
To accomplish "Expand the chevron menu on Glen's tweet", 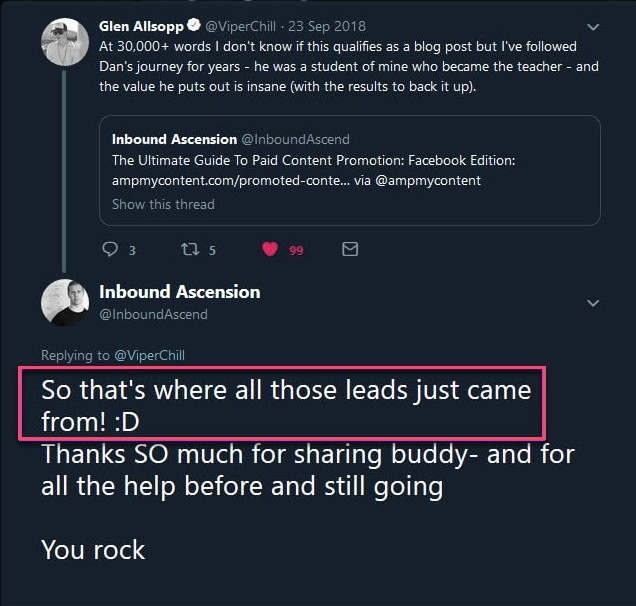I will point(593,27).
